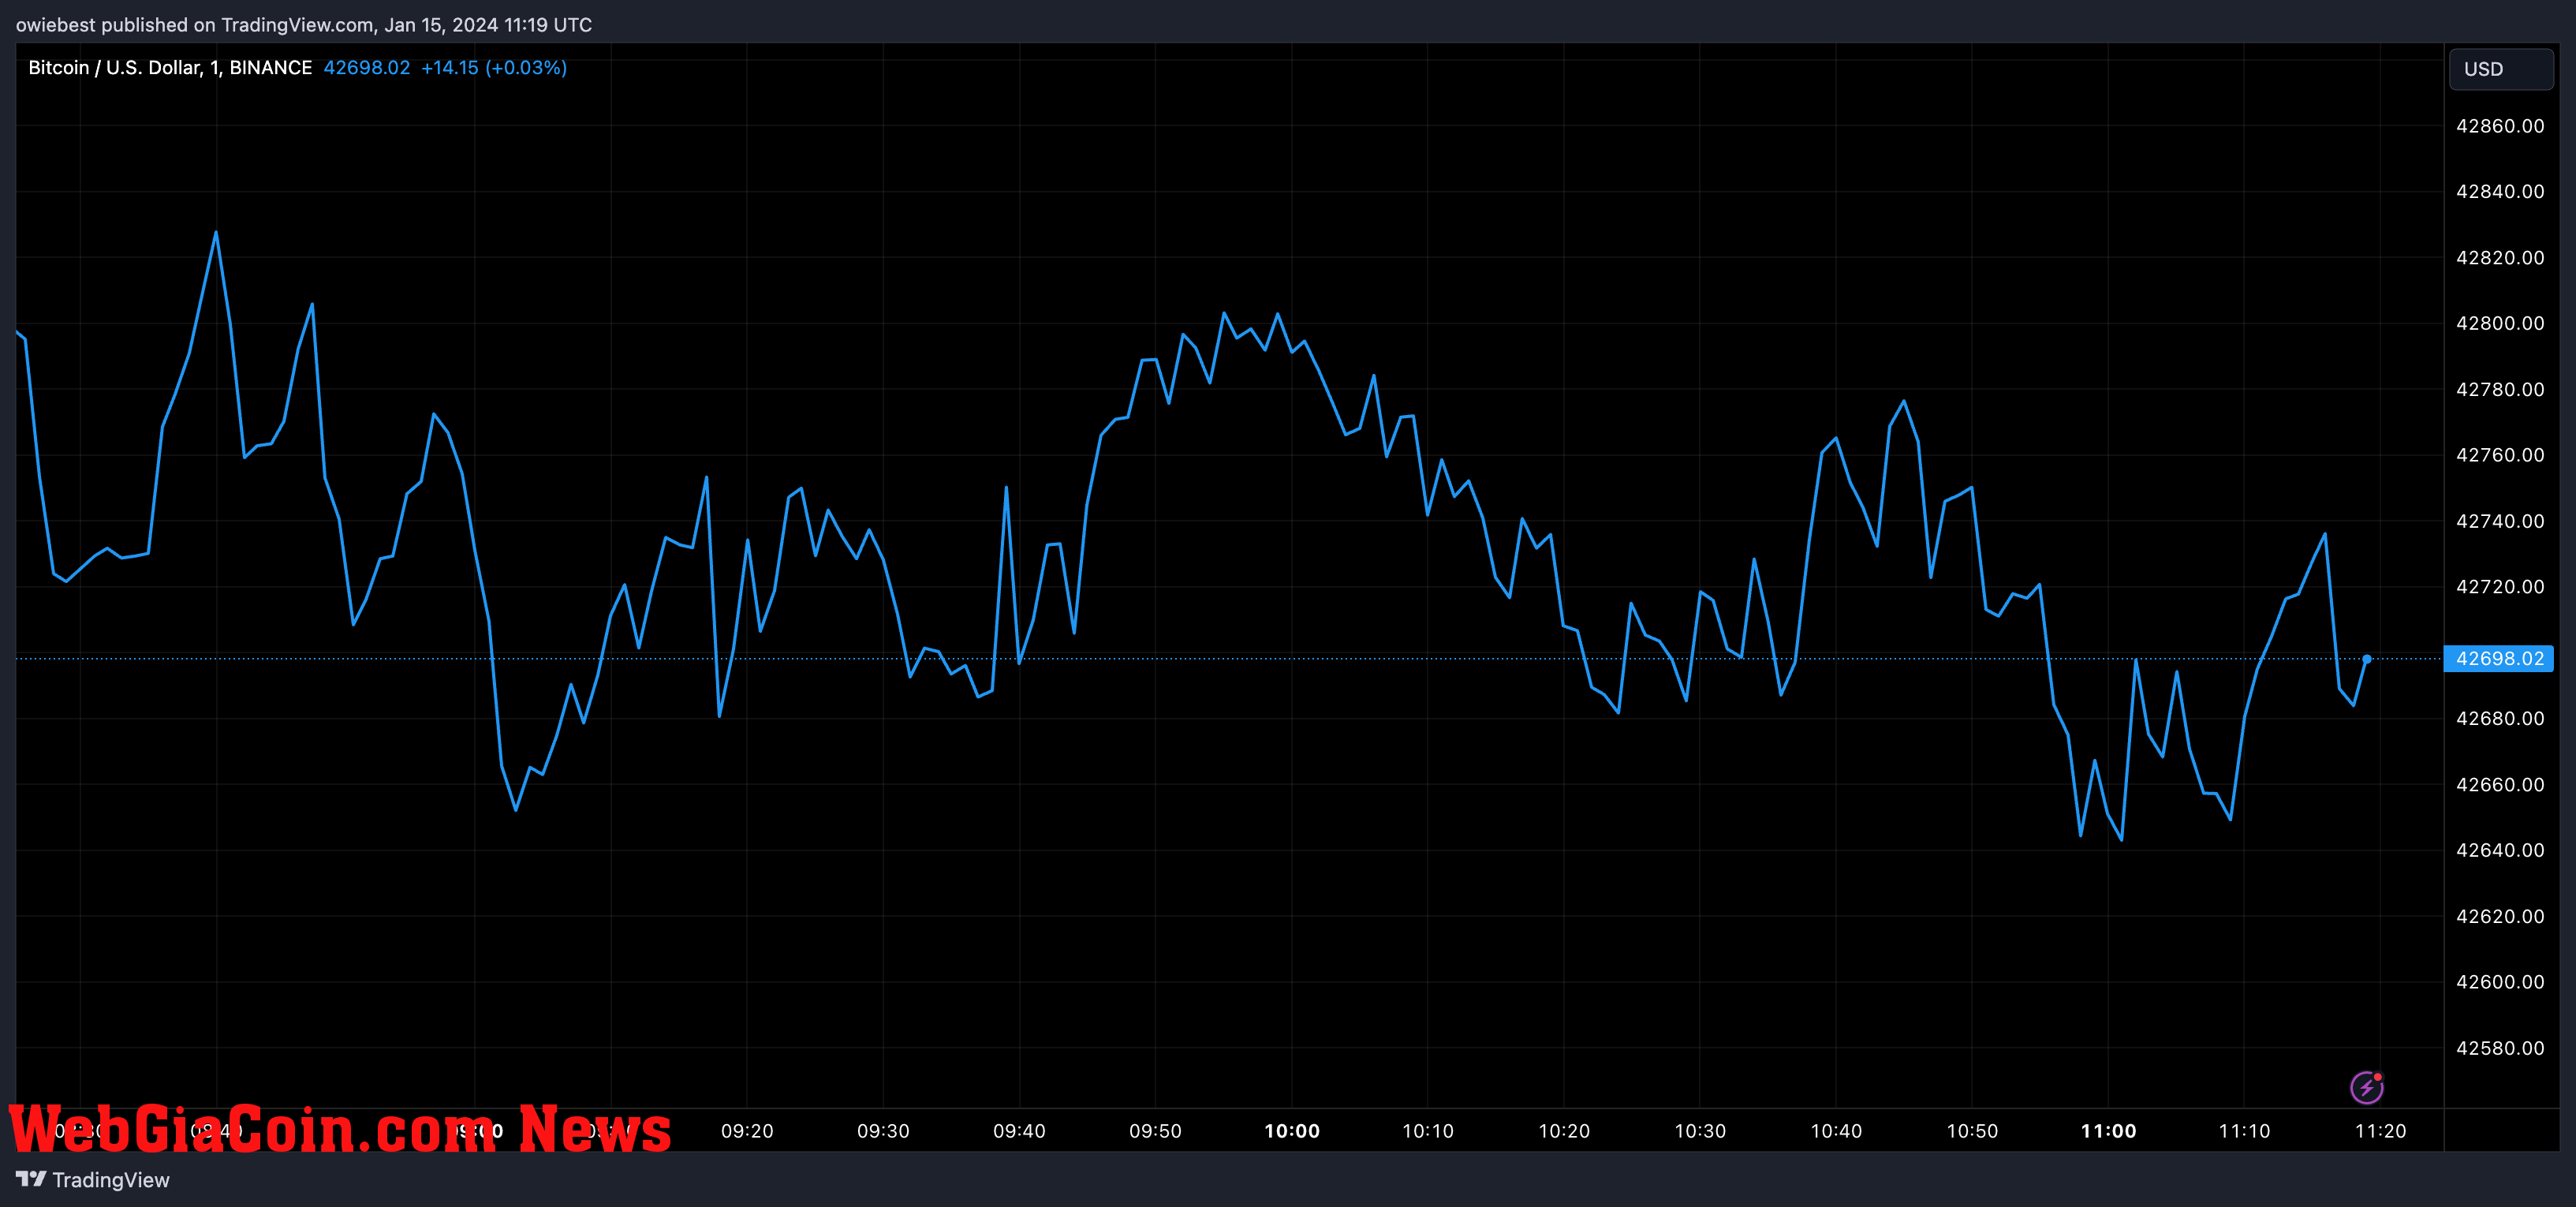Screen dimensions: 2576x1207
Task: Click the 42800.00 price axis label
Action: click(2500, 323)
